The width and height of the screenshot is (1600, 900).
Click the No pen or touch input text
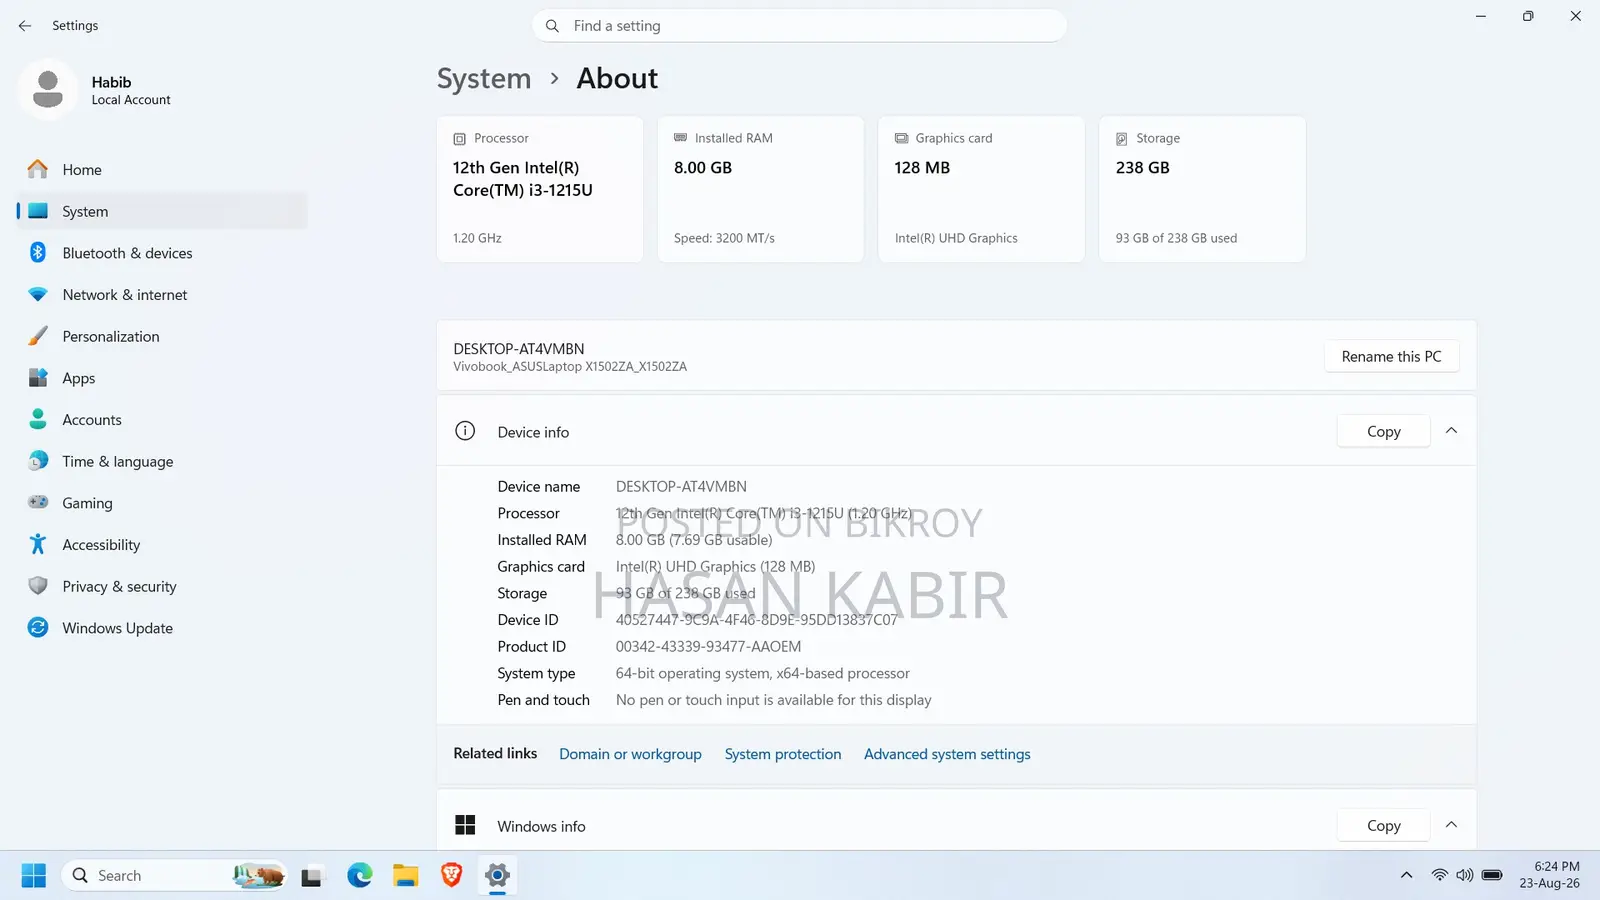(774, 700)
